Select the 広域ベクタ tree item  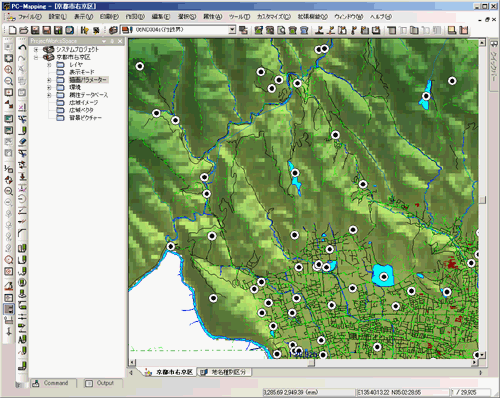(81, 110)
